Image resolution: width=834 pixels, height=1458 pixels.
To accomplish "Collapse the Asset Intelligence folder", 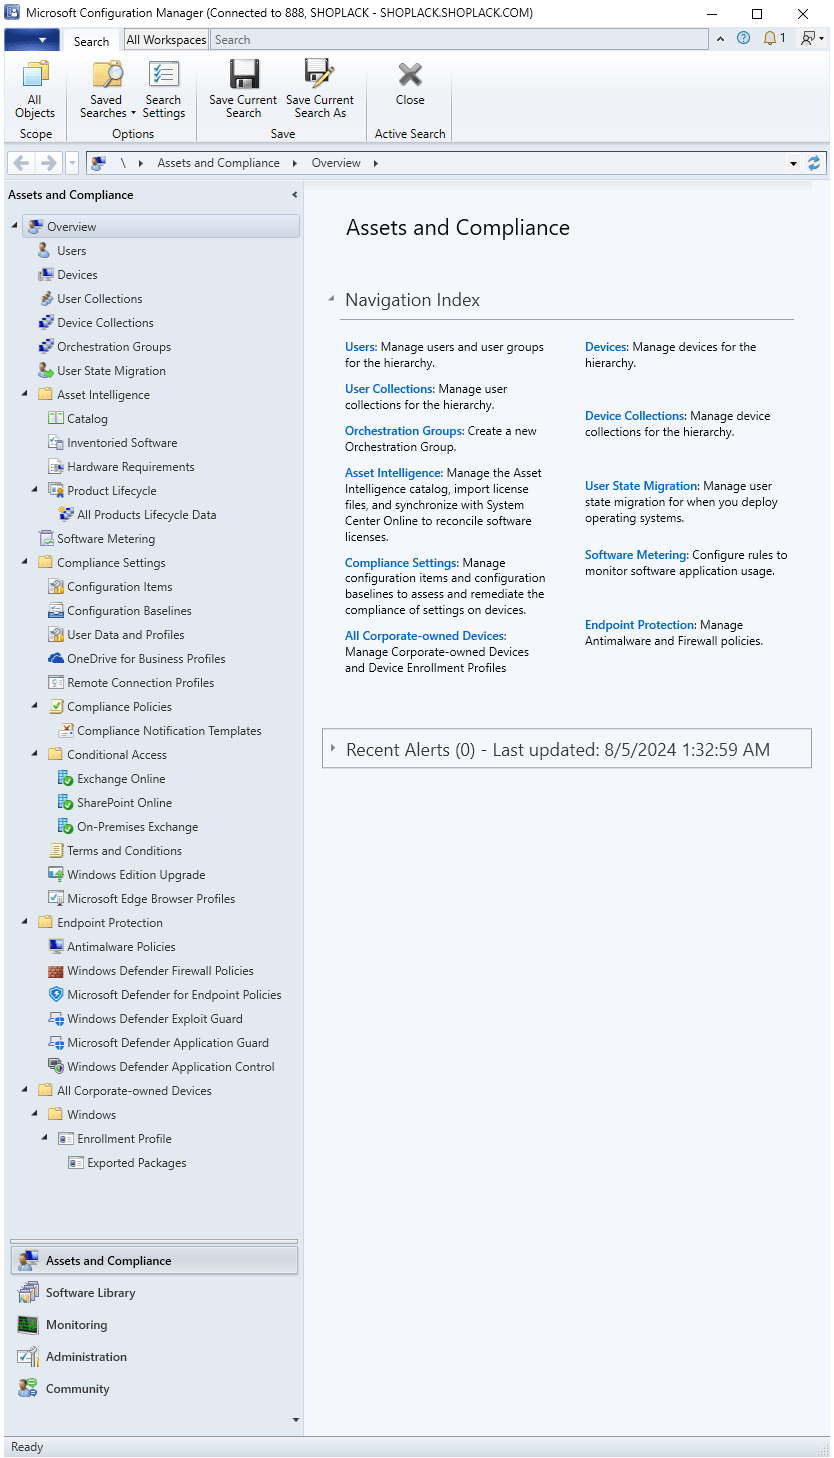I will pos(25,394).
